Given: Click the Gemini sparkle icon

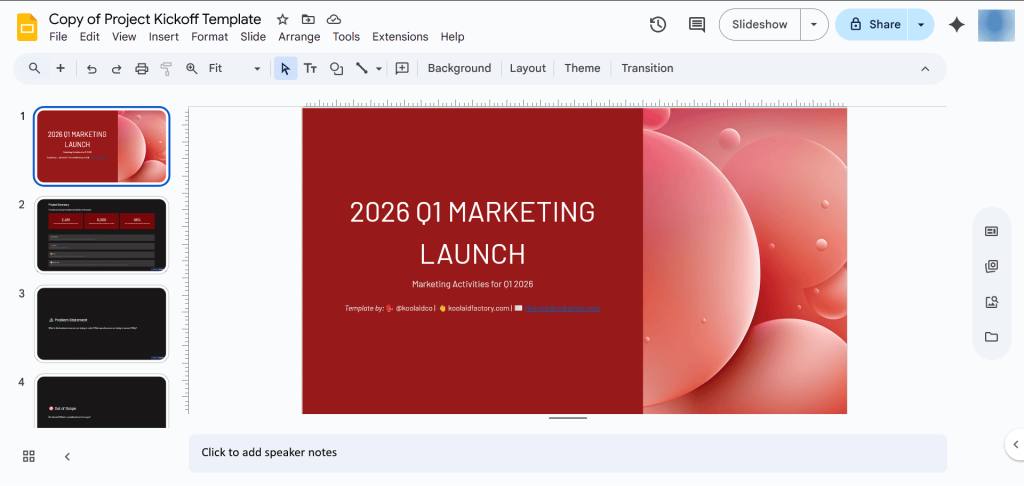Looking at the screenshot, I should 956,25.
